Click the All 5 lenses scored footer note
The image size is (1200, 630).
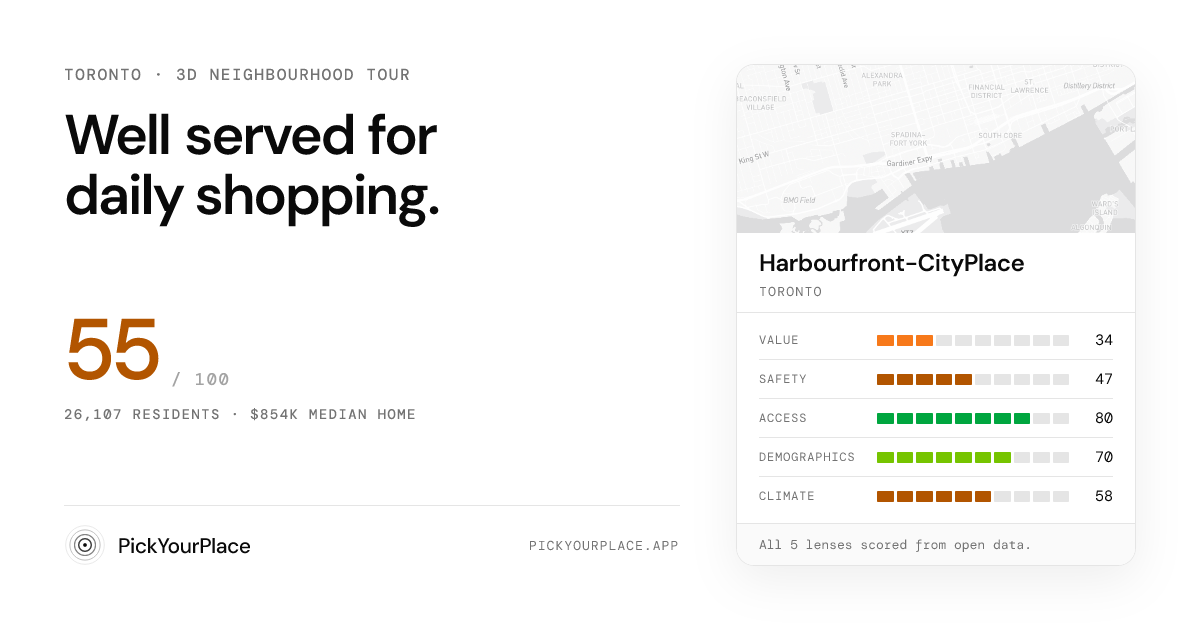pyautogui.click(x=895, y=545)
